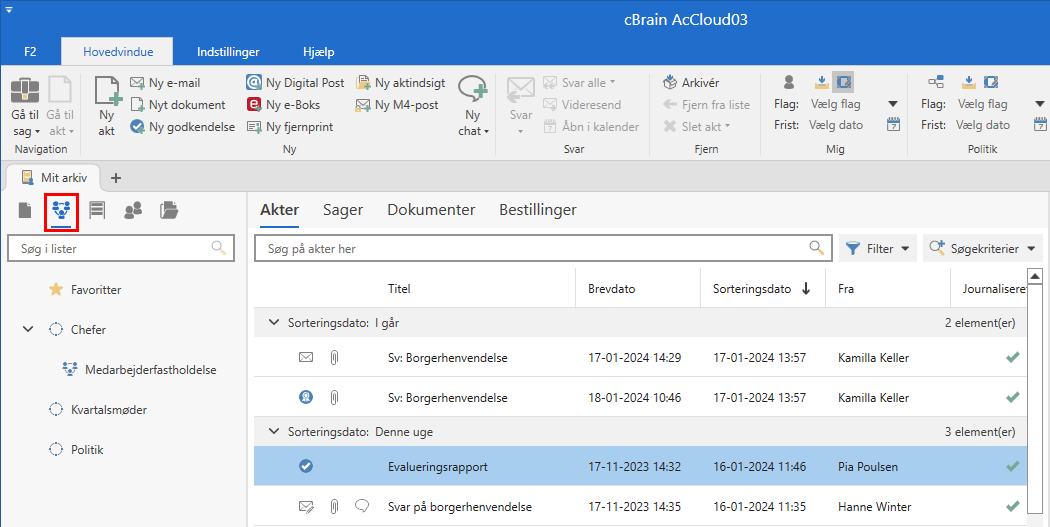Image resolution: width=1050 pixels, height=527 pixels.
Task: Switch to the Sager tab
Action: (x=343, y=210)
